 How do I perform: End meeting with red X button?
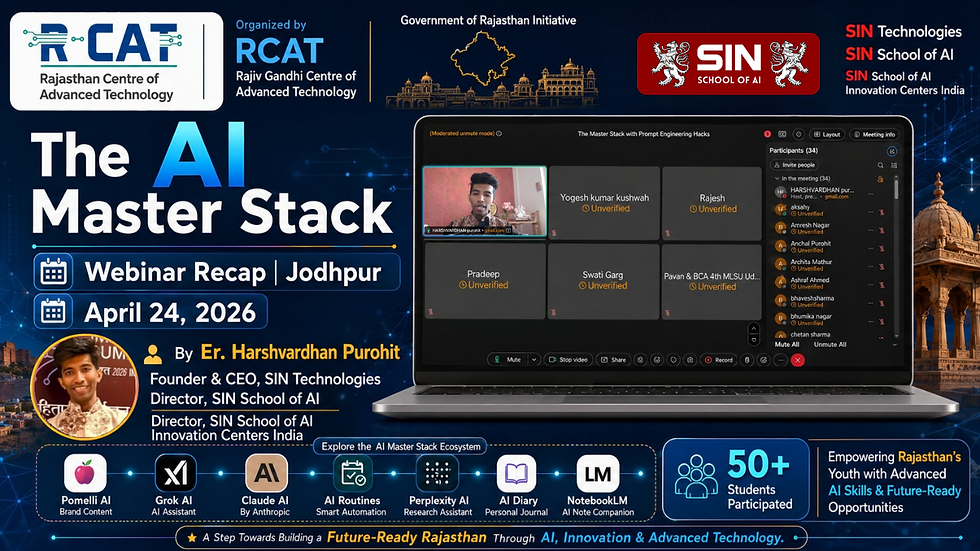pyautogui.click(x=798, y=360)
